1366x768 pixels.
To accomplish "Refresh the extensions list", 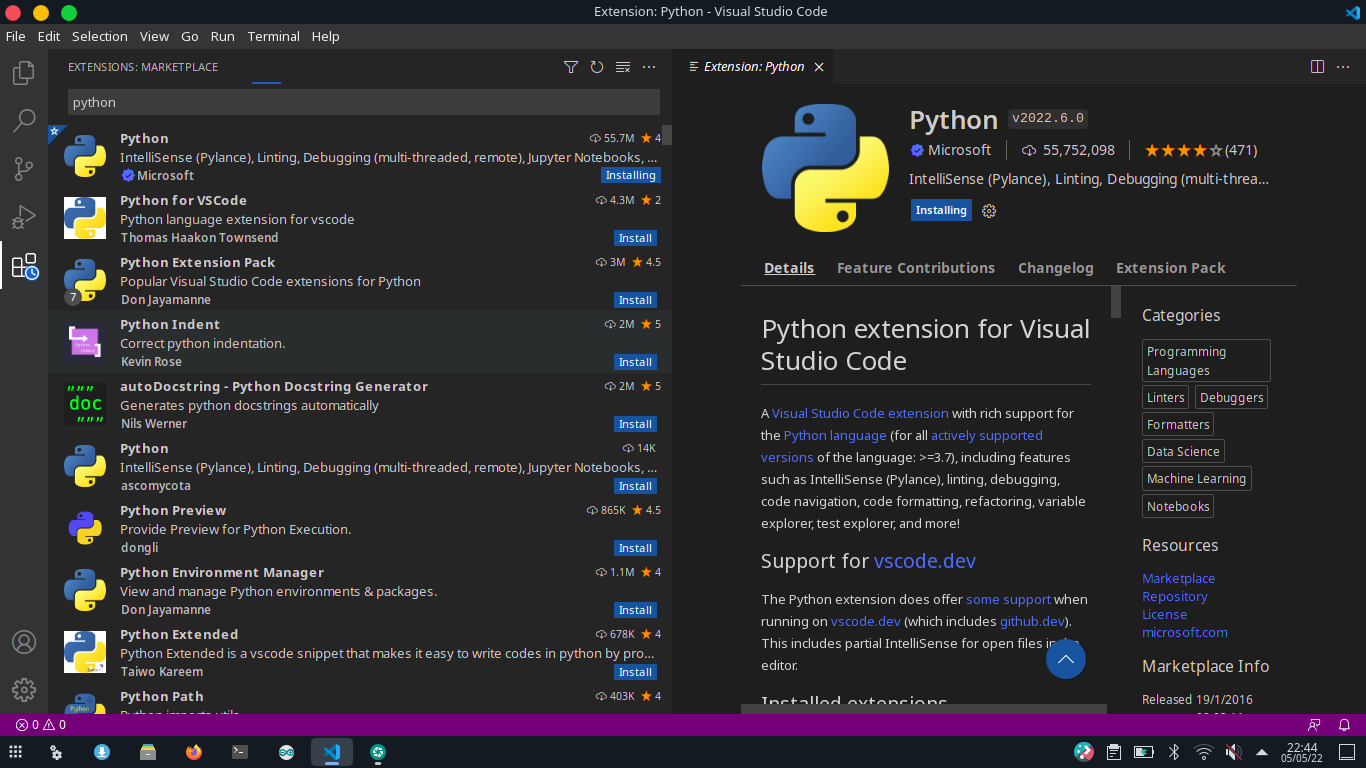I will coord(597,67).
